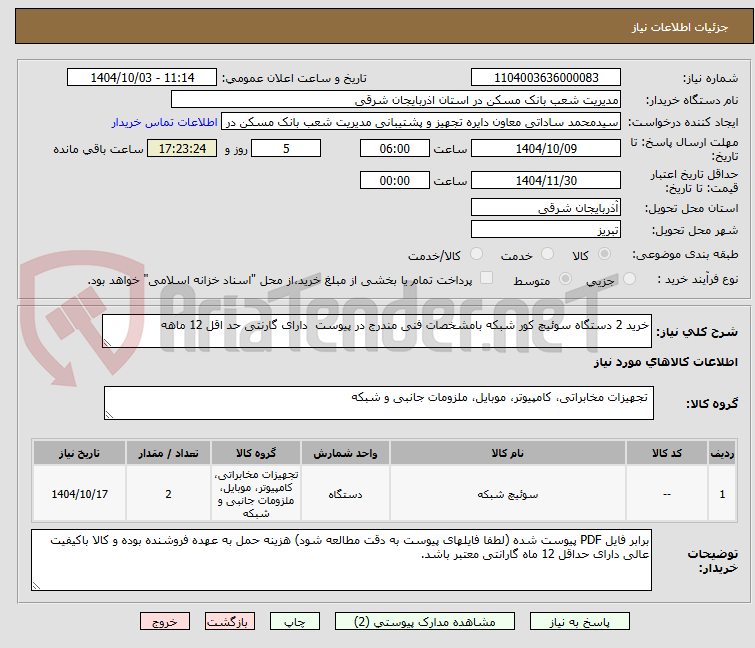
Task: Click the item code cell showing --
Action: 667,494
